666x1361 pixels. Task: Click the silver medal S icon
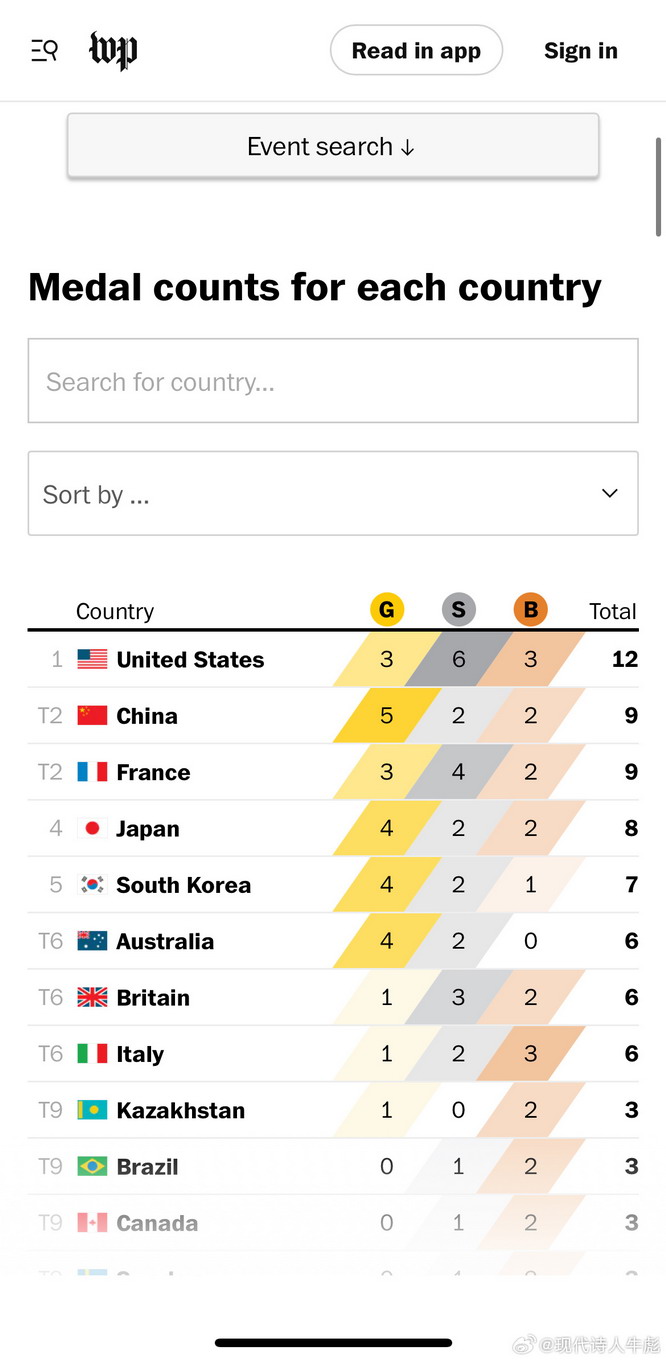[x=458, y=610]
